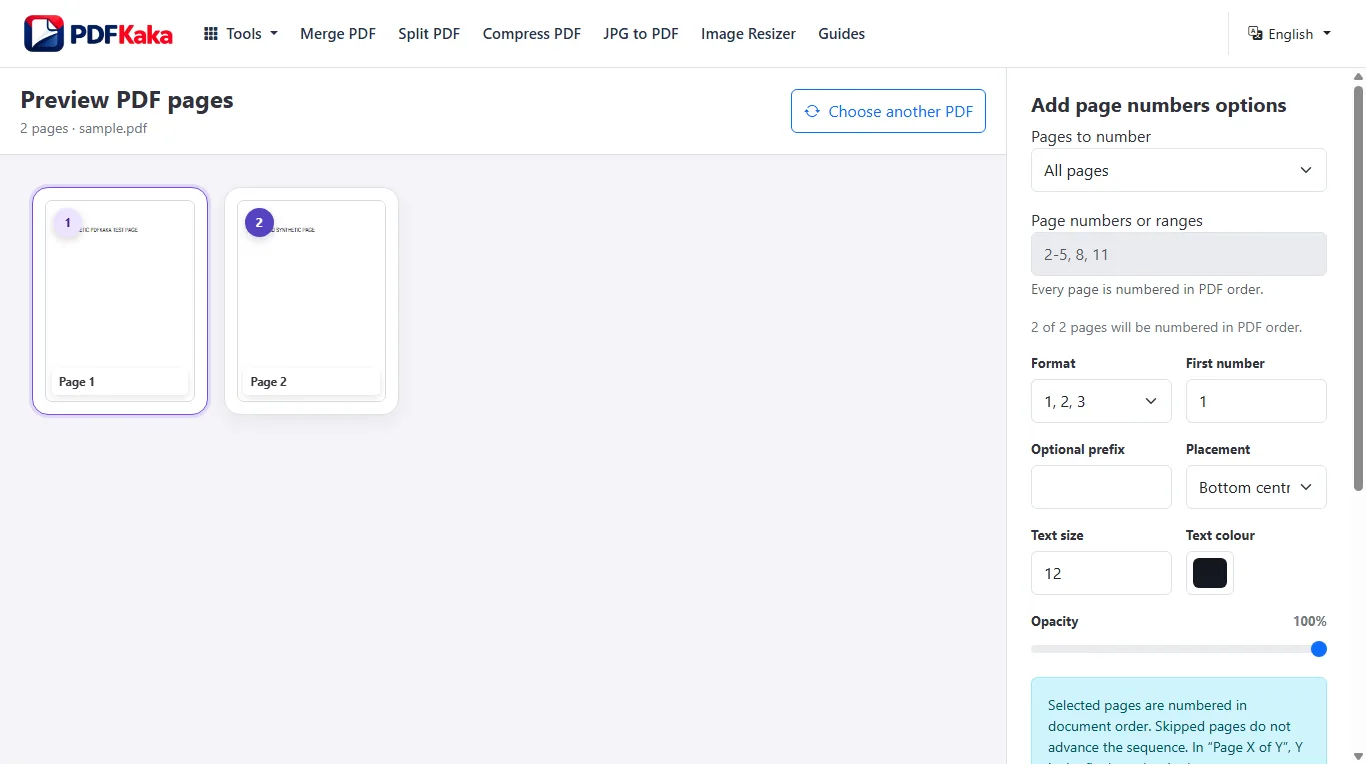Viewport: 1366px width, 768px height.
Task: Focus the First number field
Action: click(1256, 401)
